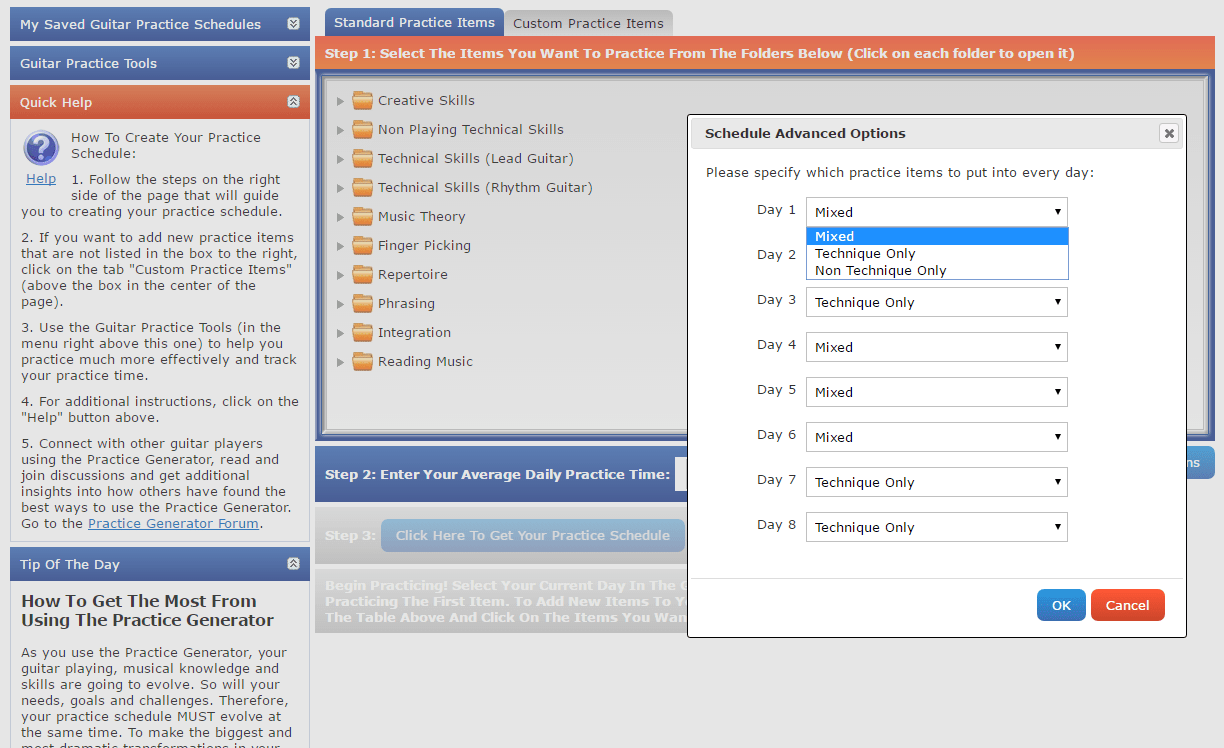Switch to Standard Practice Items tab
The height and width of the screenshot is (748, 1224).
(414, 22)
